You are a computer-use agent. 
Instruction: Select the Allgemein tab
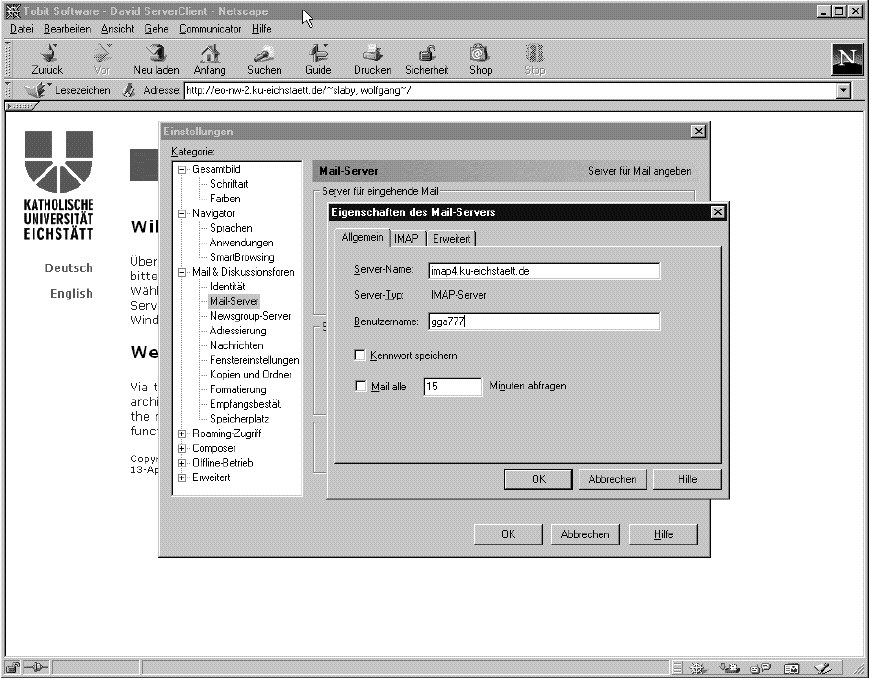pyautogui.click(x=363, y=237)
